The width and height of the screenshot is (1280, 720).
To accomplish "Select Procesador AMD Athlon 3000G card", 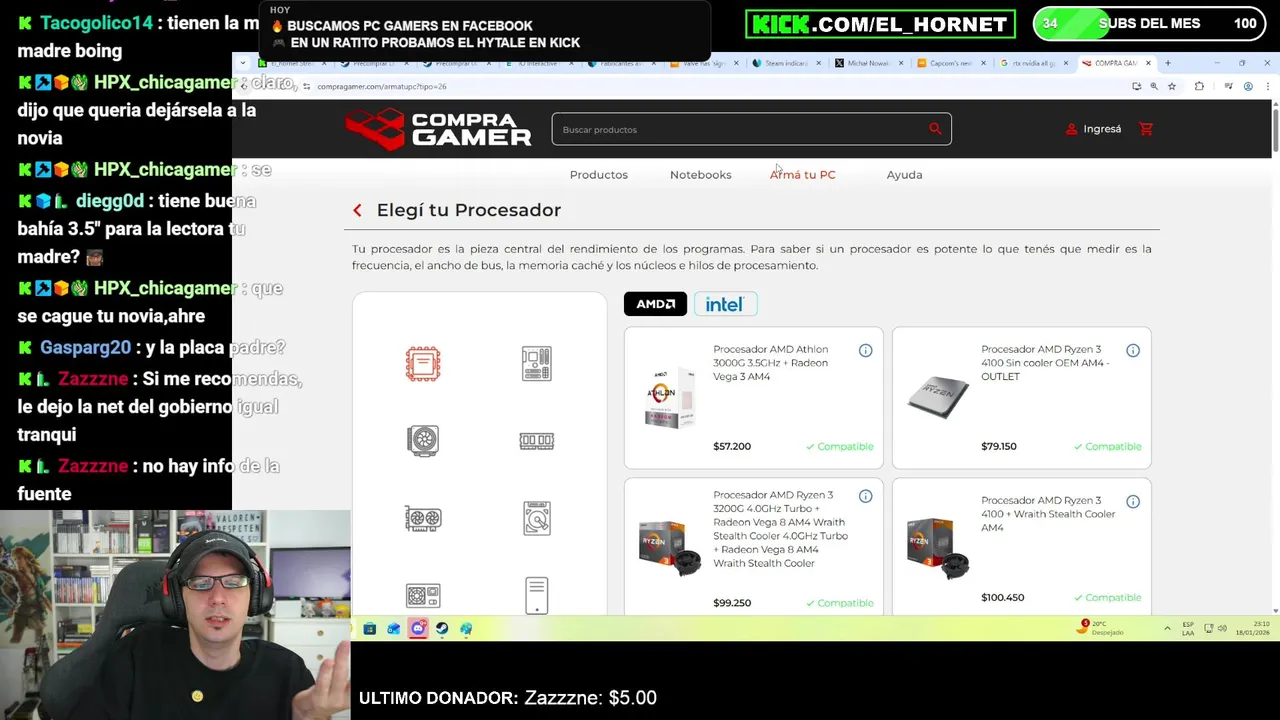I will tap(754, 398).
